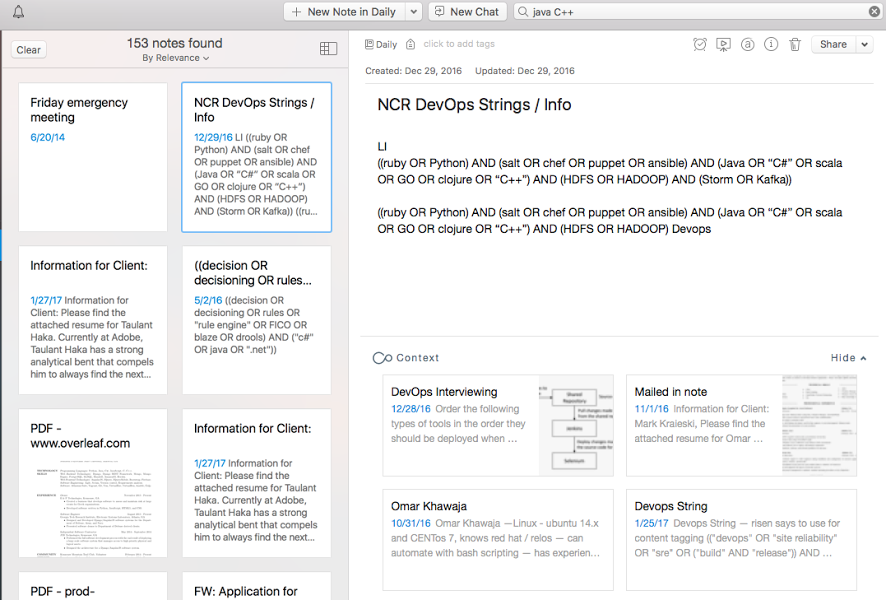Open the FW: Application for note card
This screenshot has height=600, width=886.
(x=257, y=586)
